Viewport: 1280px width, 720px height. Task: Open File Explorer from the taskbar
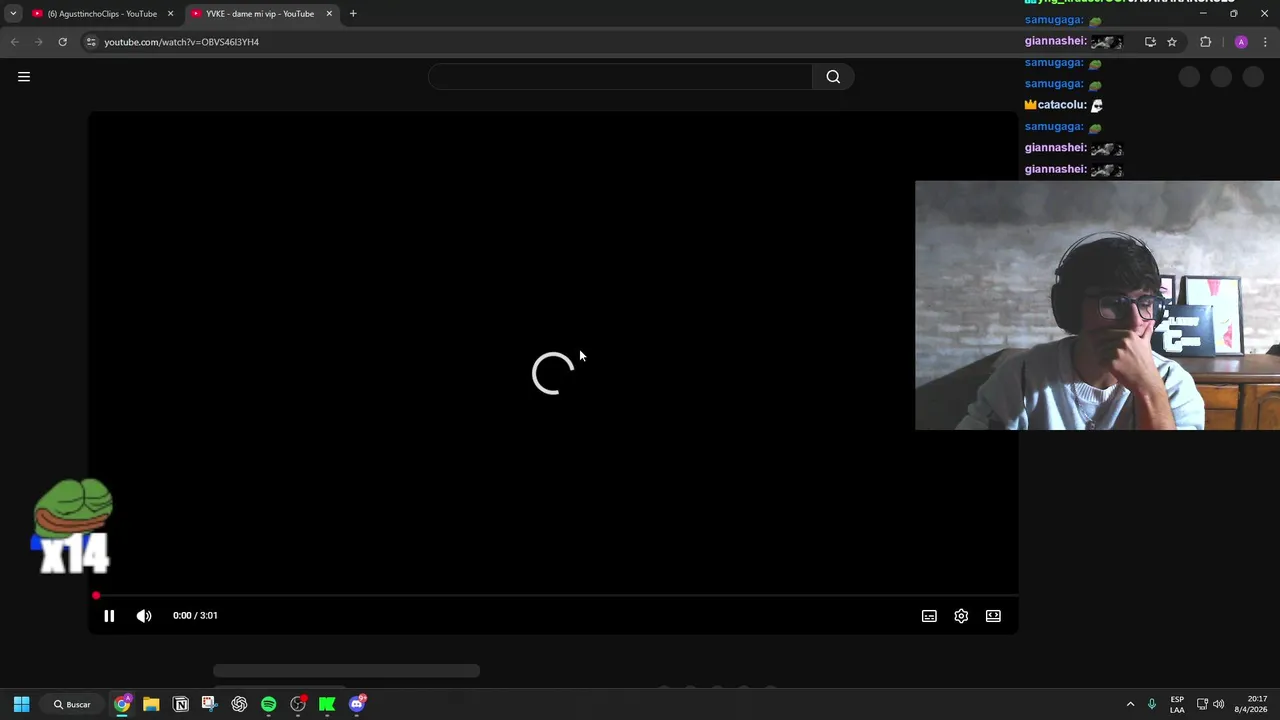[151, 704]
